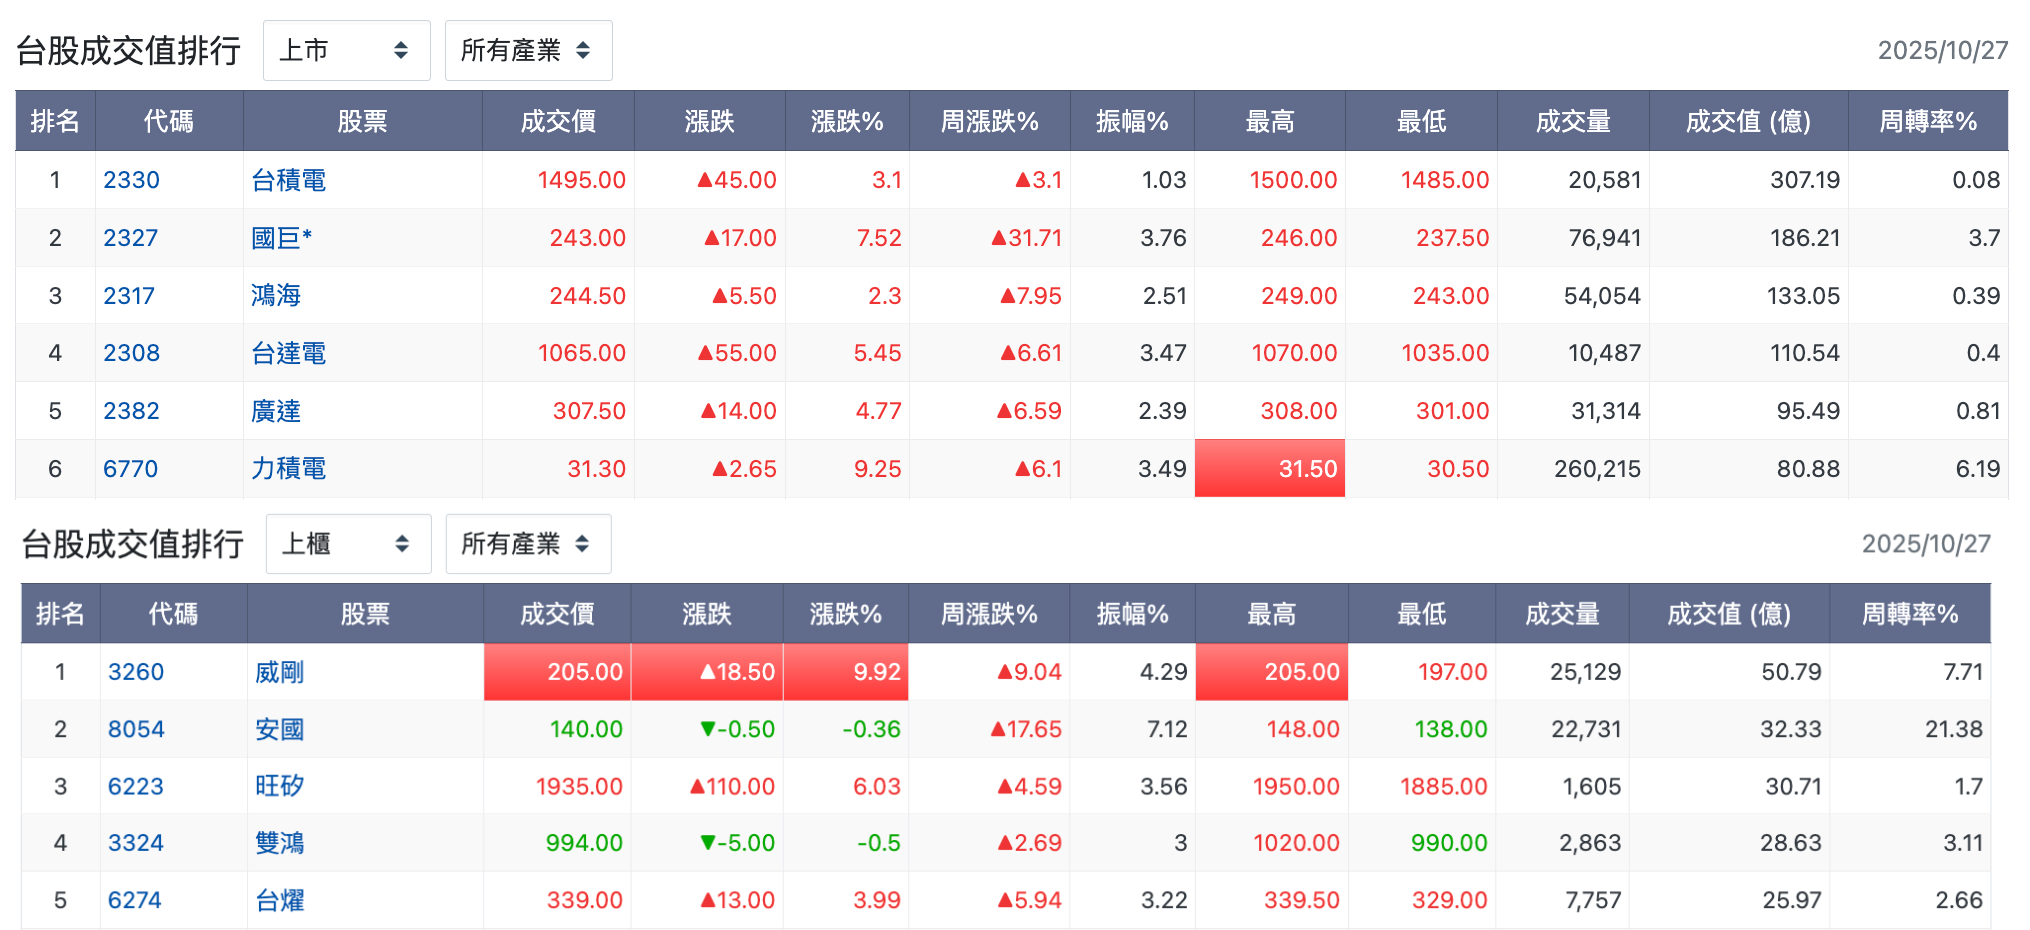Open the 上市 market dropdown
Image resolution: width=2030 pixels, height=930 pixels.
pyautogui.click(x=346, y=50)
